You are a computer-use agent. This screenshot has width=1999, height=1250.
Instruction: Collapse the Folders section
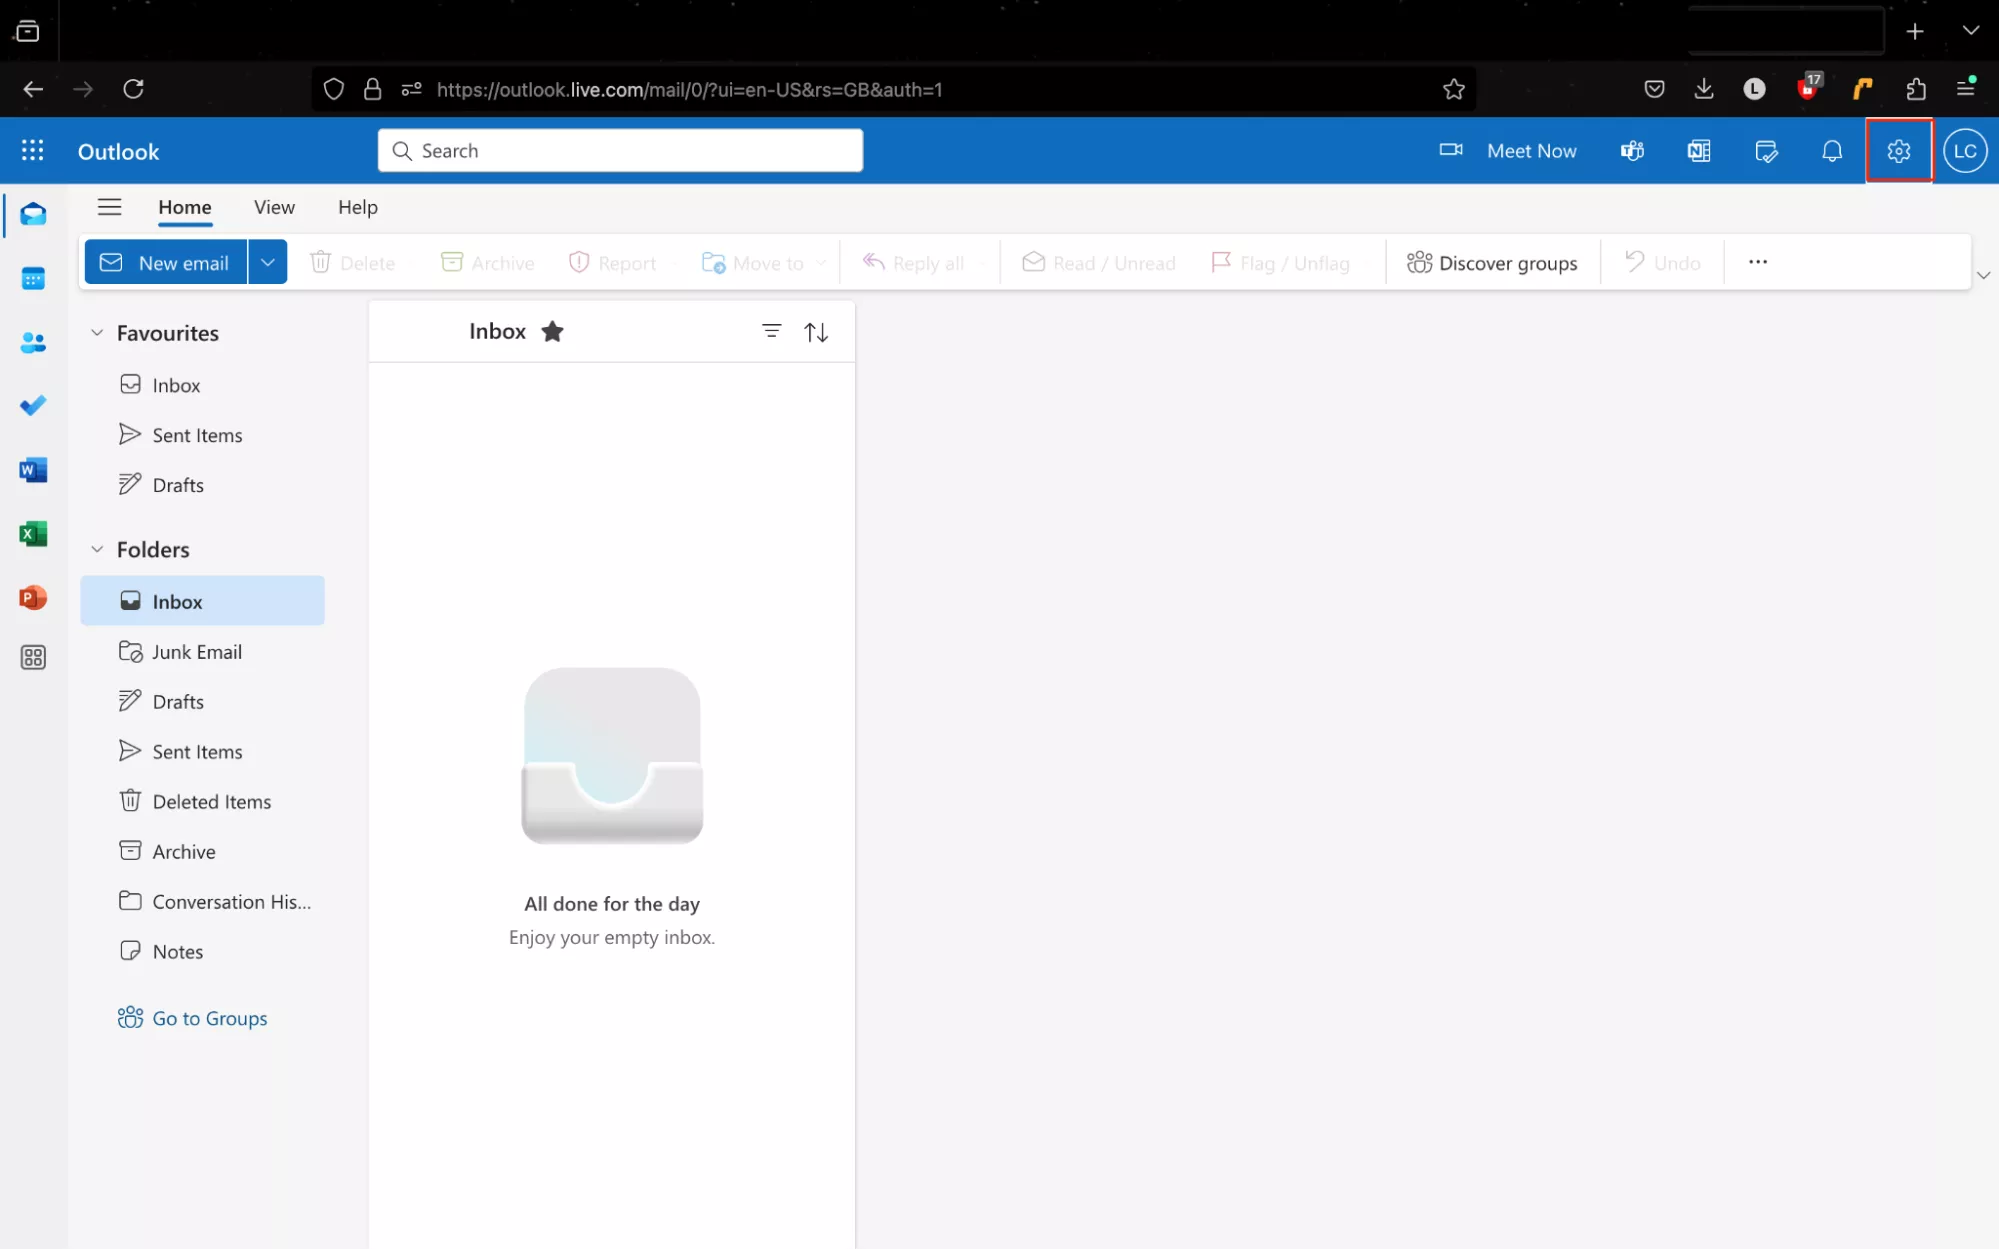(x=97, y=549)
